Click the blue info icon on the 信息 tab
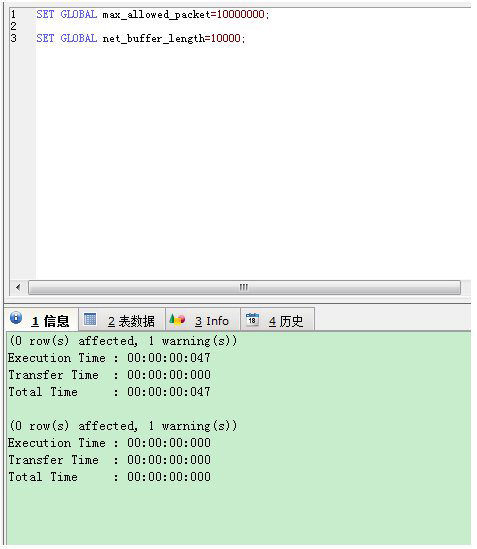 16,318
